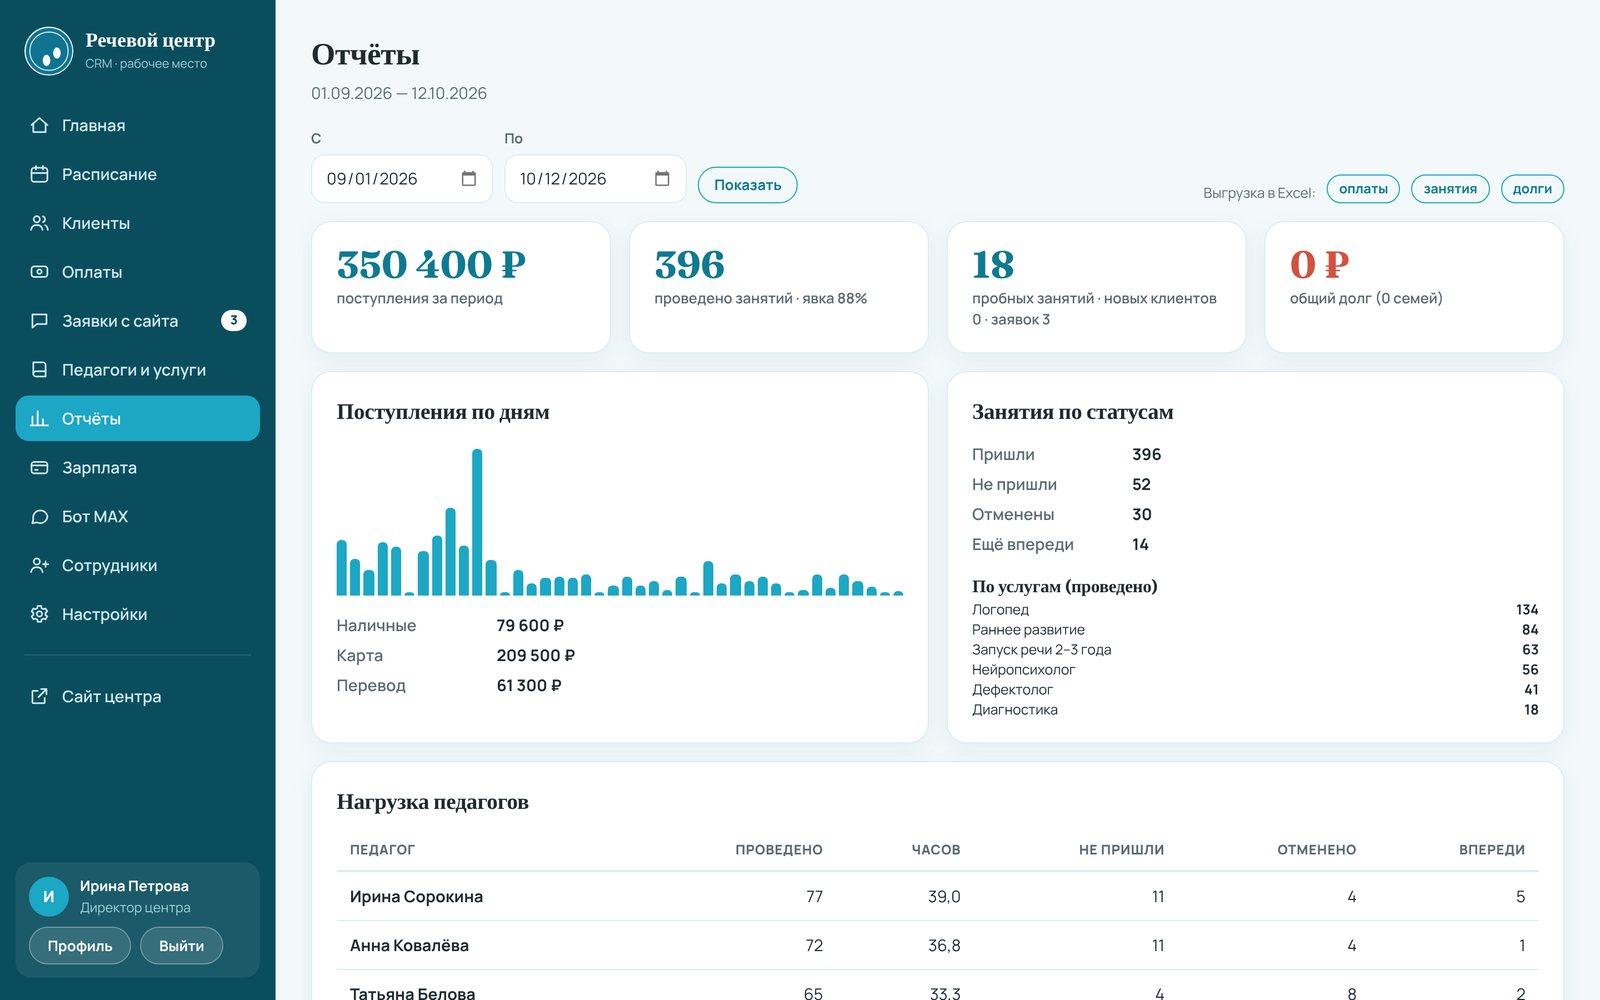
Task: Select Зарплата in the sidebar
Action: (x=137, y=467)
